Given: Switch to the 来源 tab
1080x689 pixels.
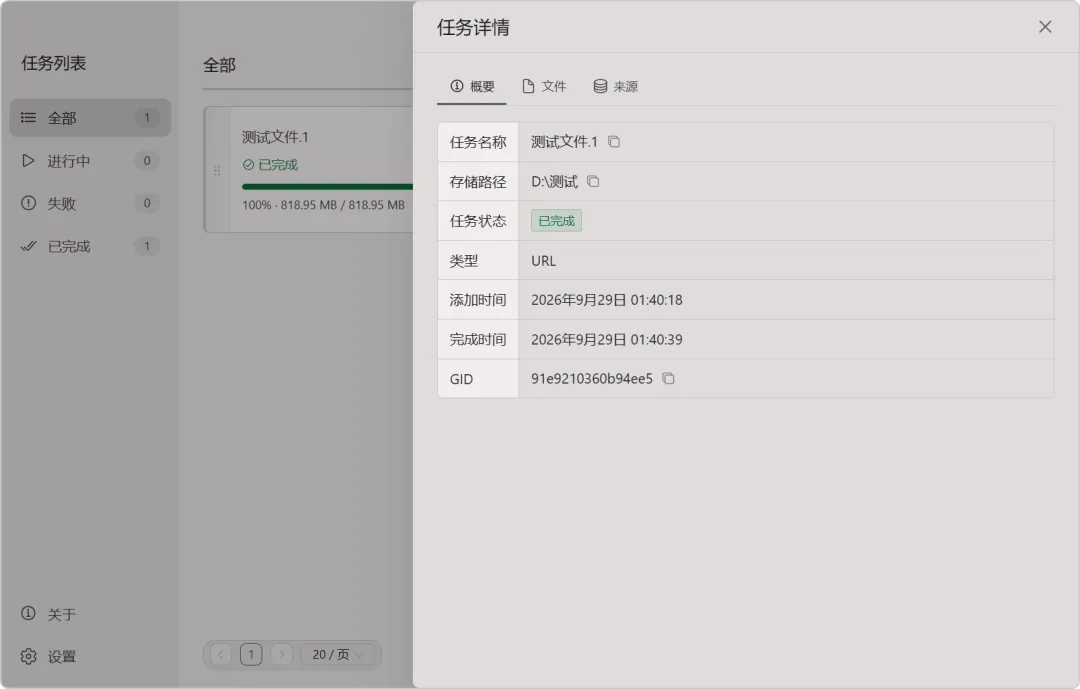Looking at the screenshot, I should (615, 86).
